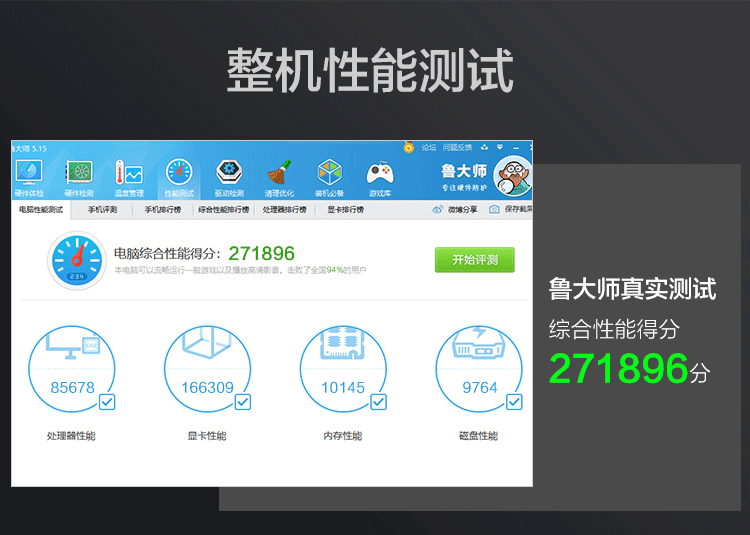Click the Weibo icon for 微博分享
The width and height of the screenshot is (750, 535).
click(x=438, y=209)
